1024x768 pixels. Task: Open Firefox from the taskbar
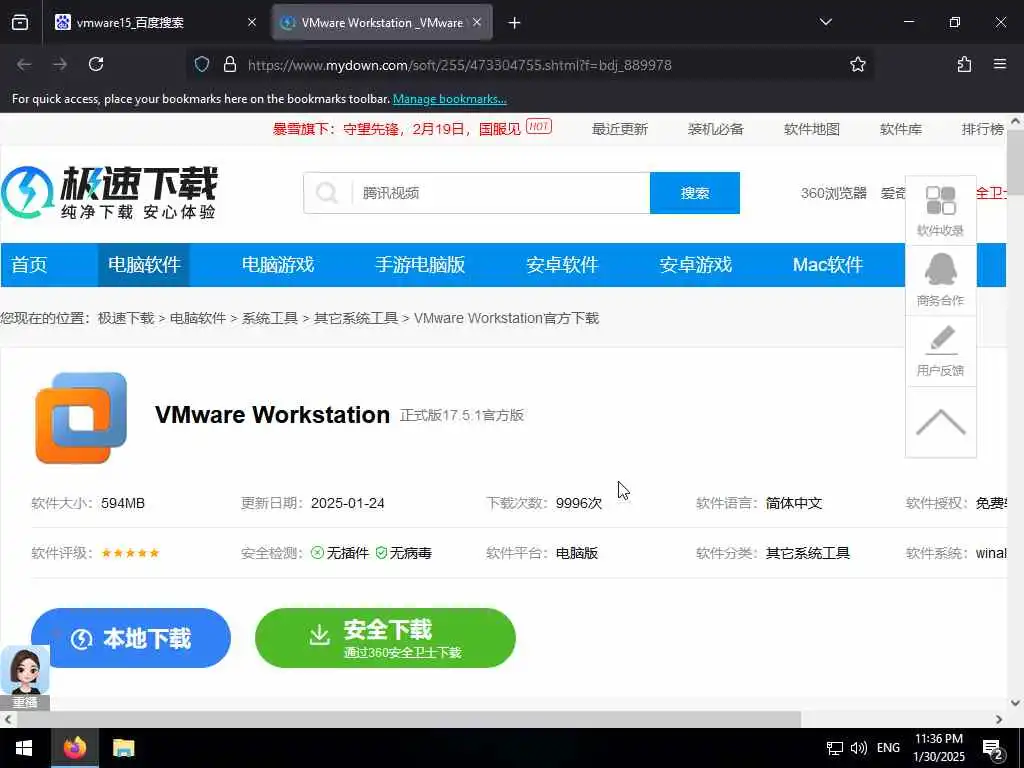pyautogui.click(x=75, y=748)
